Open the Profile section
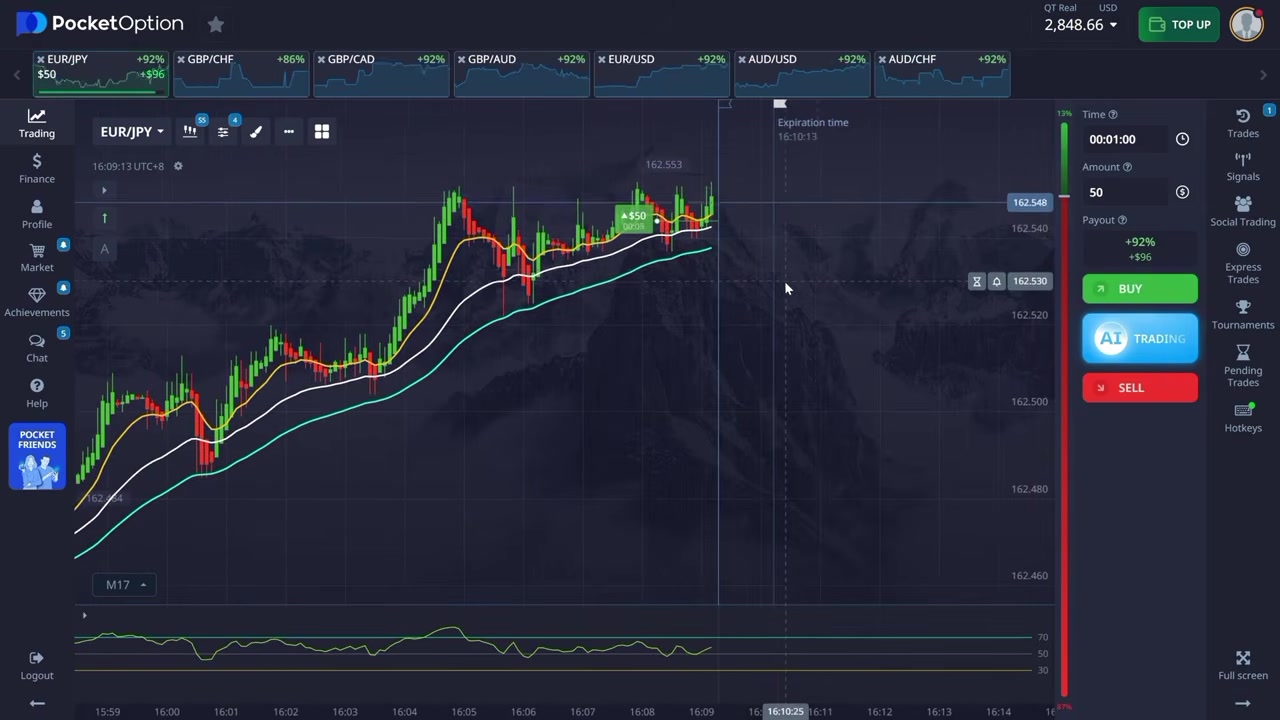Screen dimensions: 1280x720 (36, 213)
